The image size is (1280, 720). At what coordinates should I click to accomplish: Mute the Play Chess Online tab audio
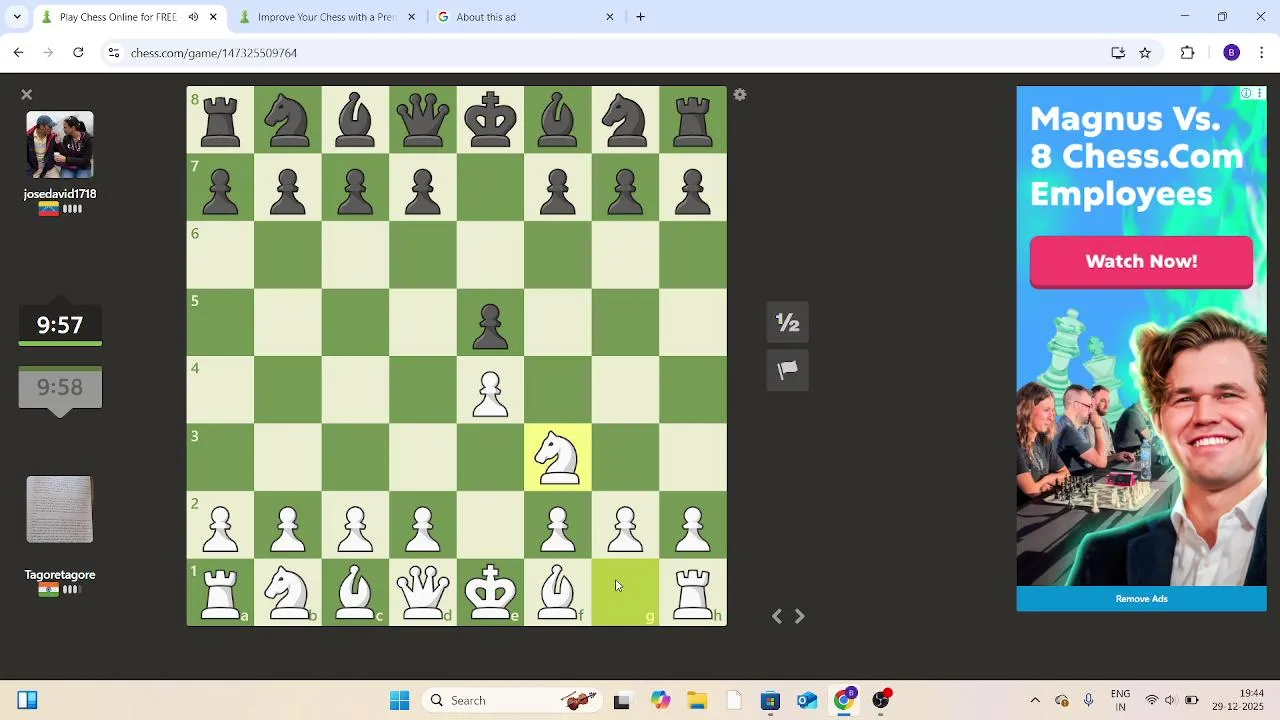tap(193, 17)
